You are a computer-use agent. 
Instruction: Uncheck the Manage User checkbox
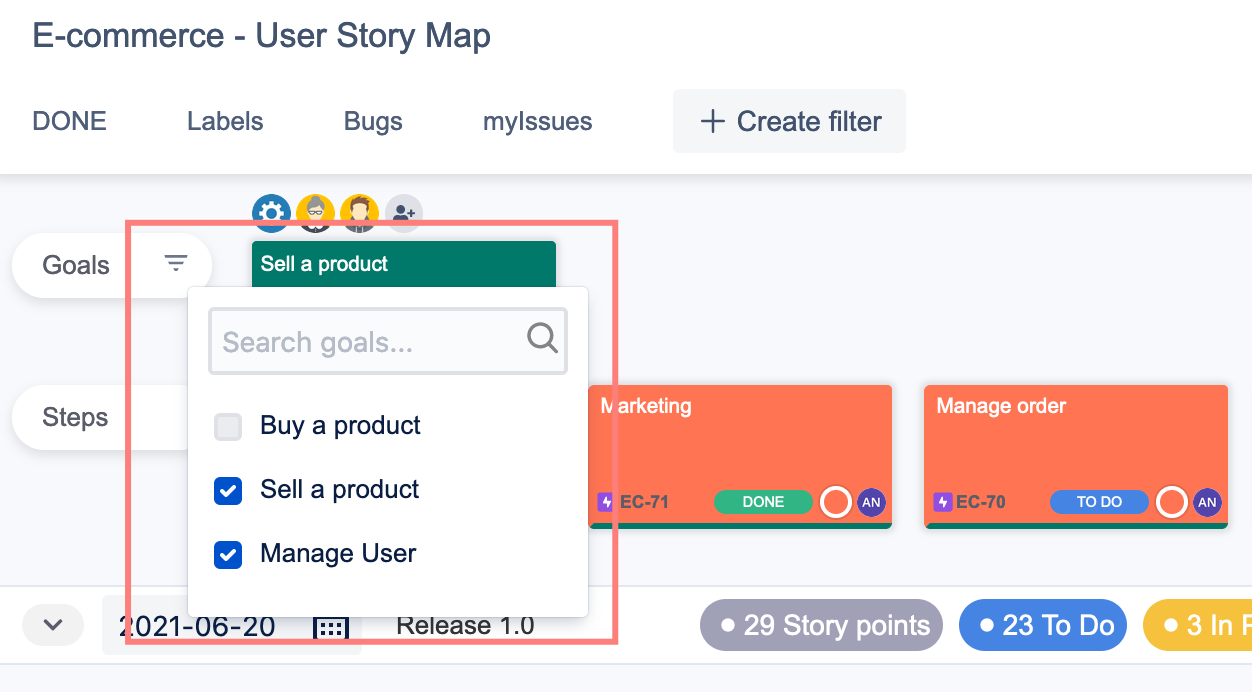coord(228,555)
